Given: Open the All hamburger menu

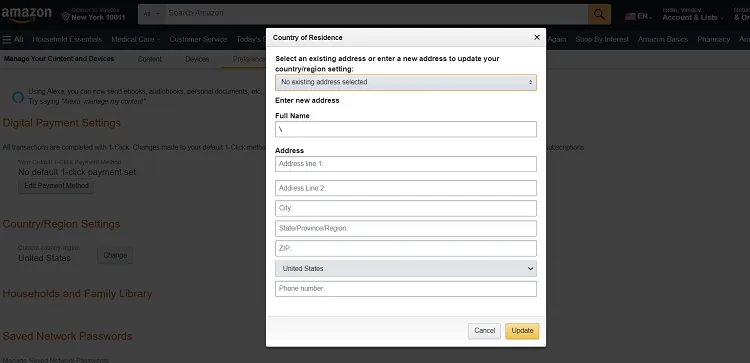Looking at the screenshot, I should pos(13,39).
